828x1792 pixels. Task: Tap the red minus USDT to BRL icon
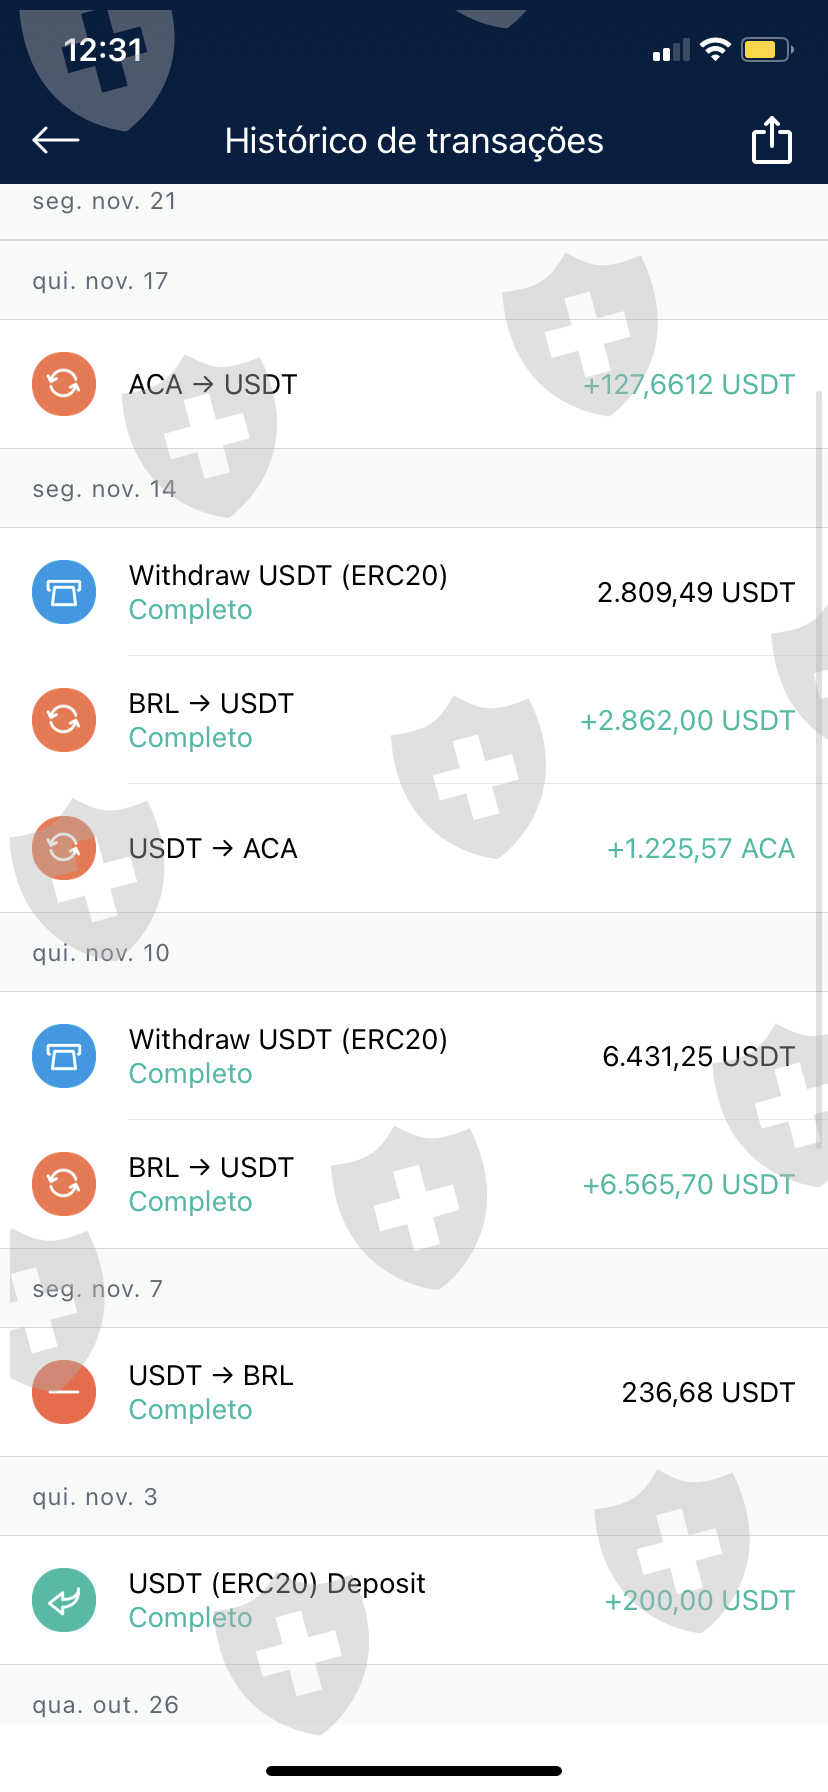[x=64, y=1392]
